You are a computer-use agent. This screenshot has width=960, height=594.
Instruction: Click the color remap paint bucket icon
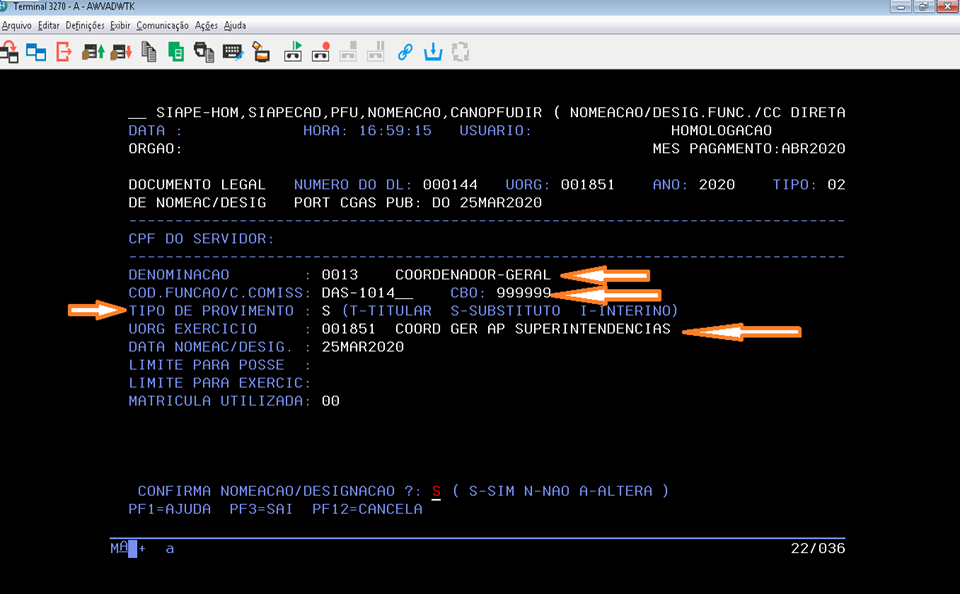tap(260, 51)
